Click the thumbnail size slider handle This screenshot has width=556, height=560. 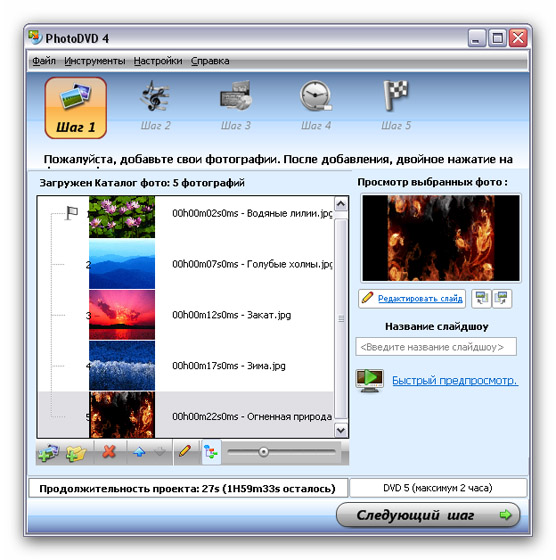pyautogui.click(x=264, y=452)
